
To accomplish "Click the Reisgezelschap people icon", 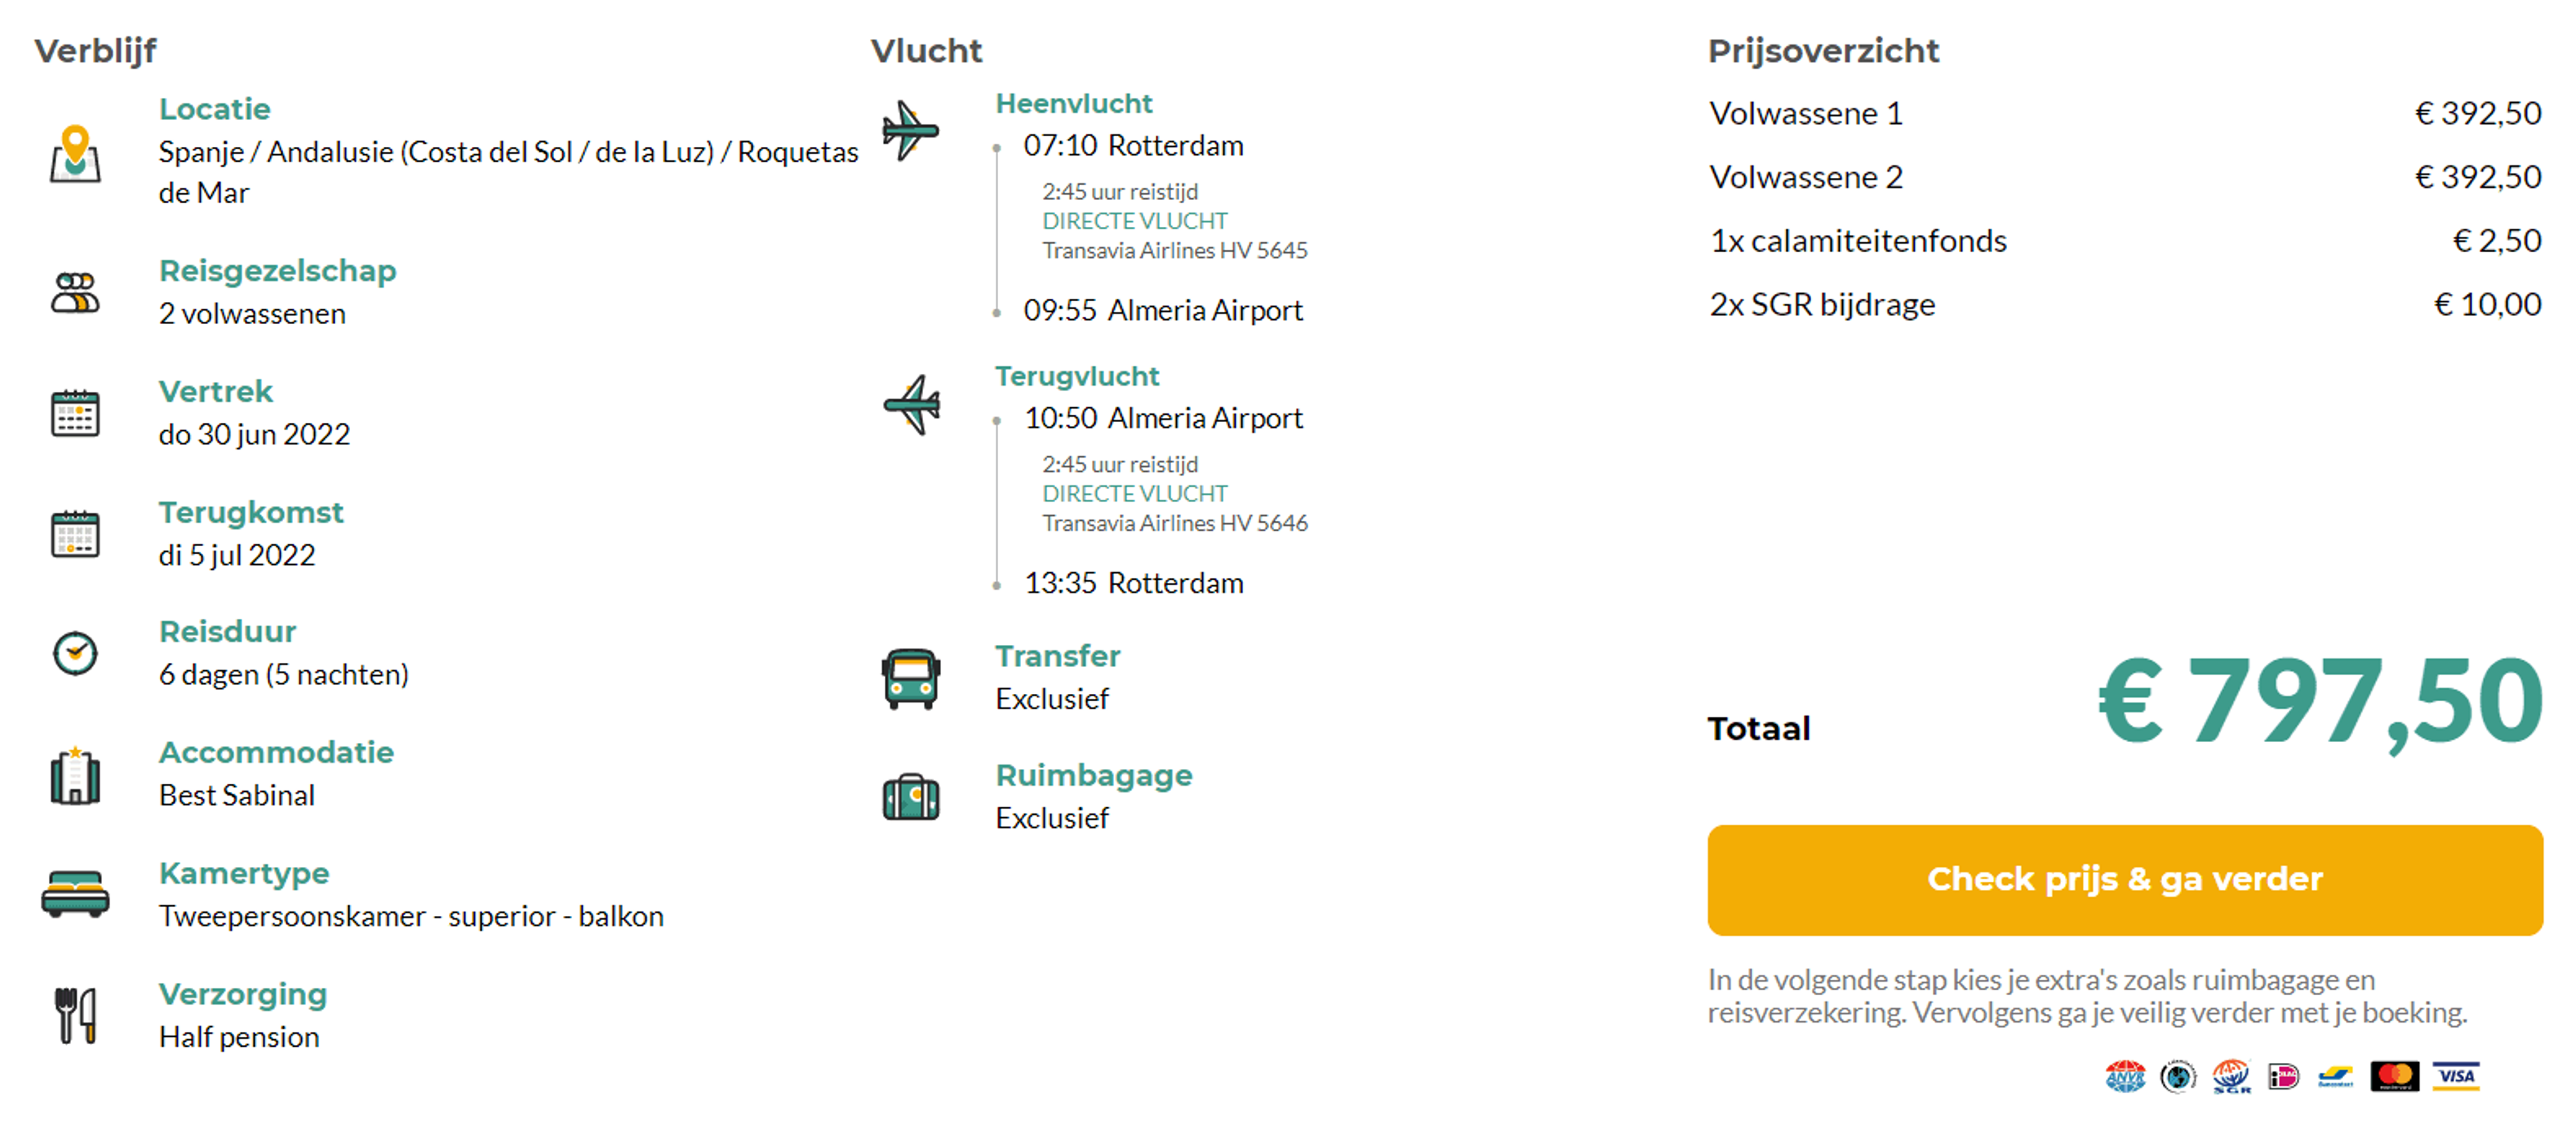I will pos(75,293).
